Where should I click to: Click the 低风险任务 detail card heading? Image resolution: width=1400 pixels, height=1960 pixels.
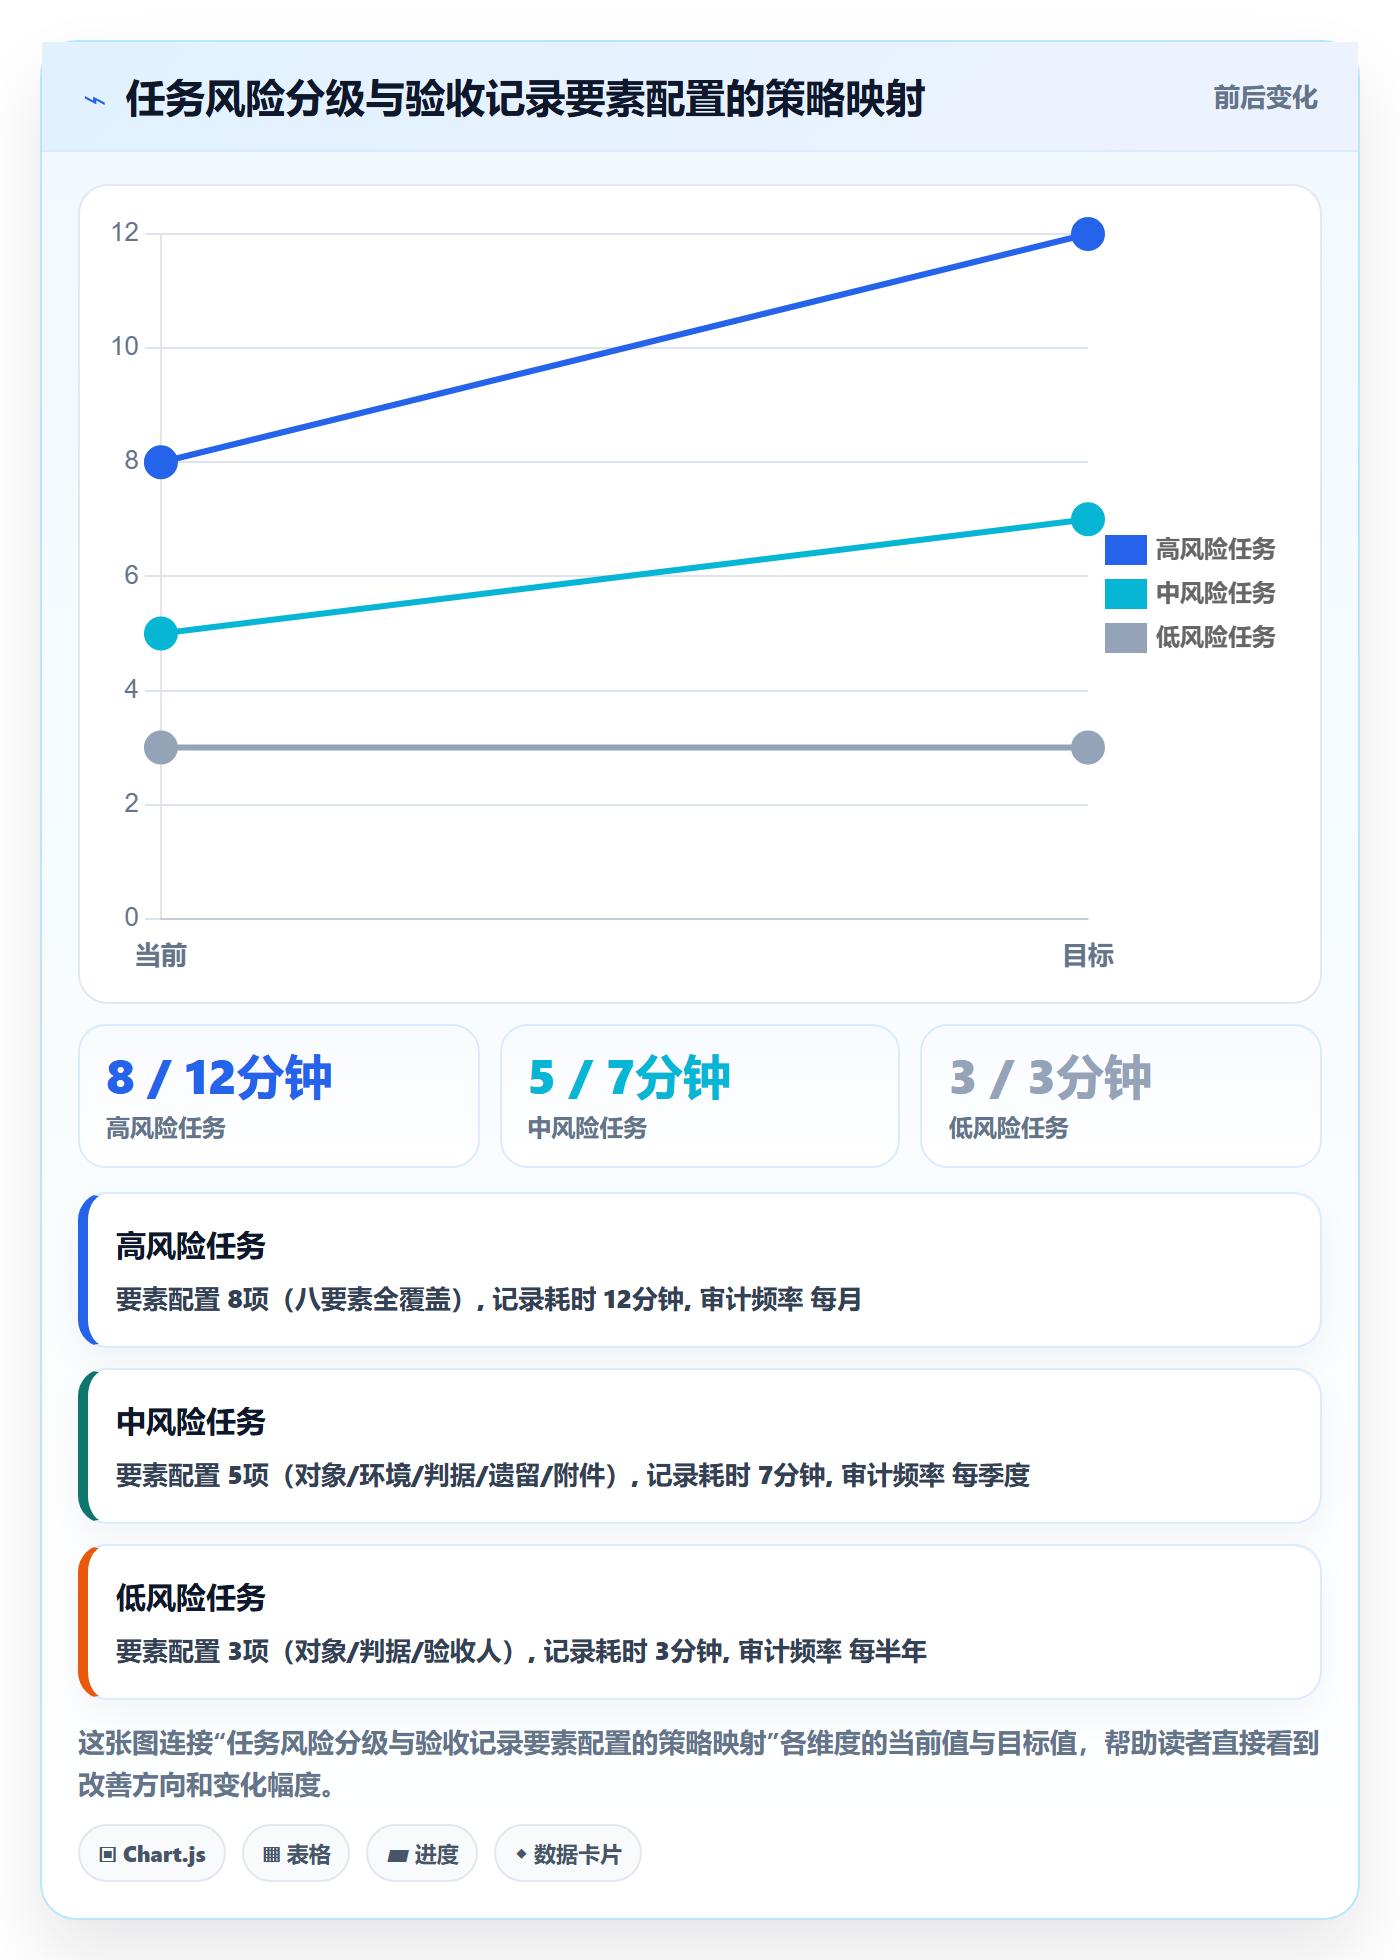coord(190,1598)
